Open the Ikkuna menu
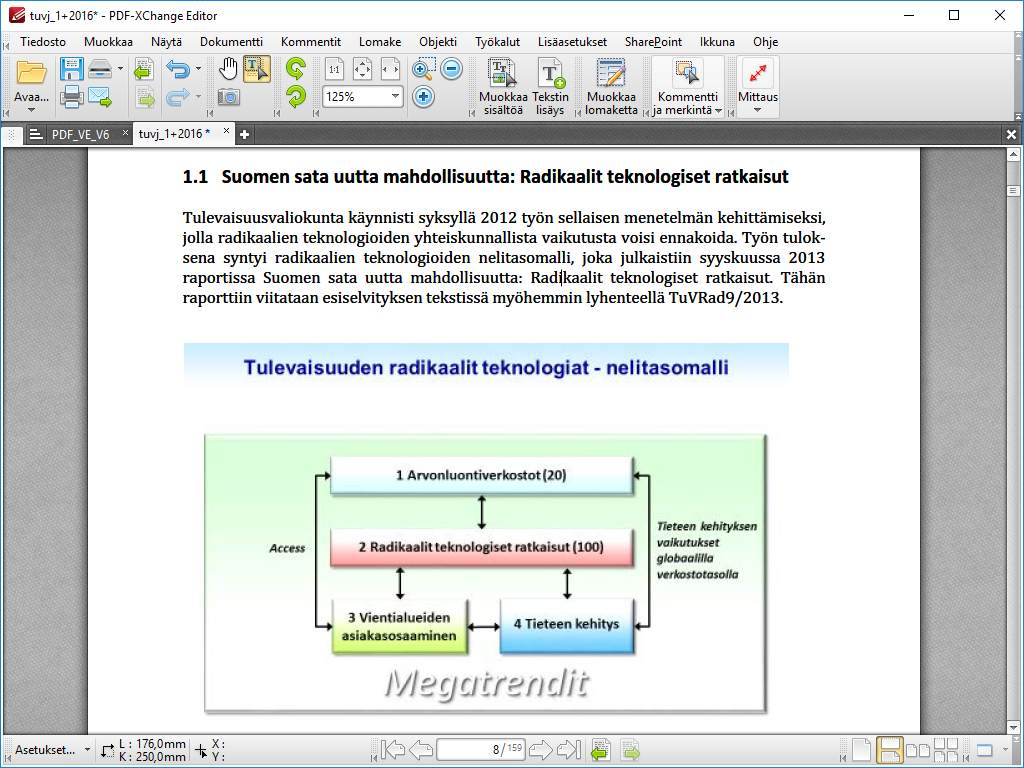 (717, 42)
